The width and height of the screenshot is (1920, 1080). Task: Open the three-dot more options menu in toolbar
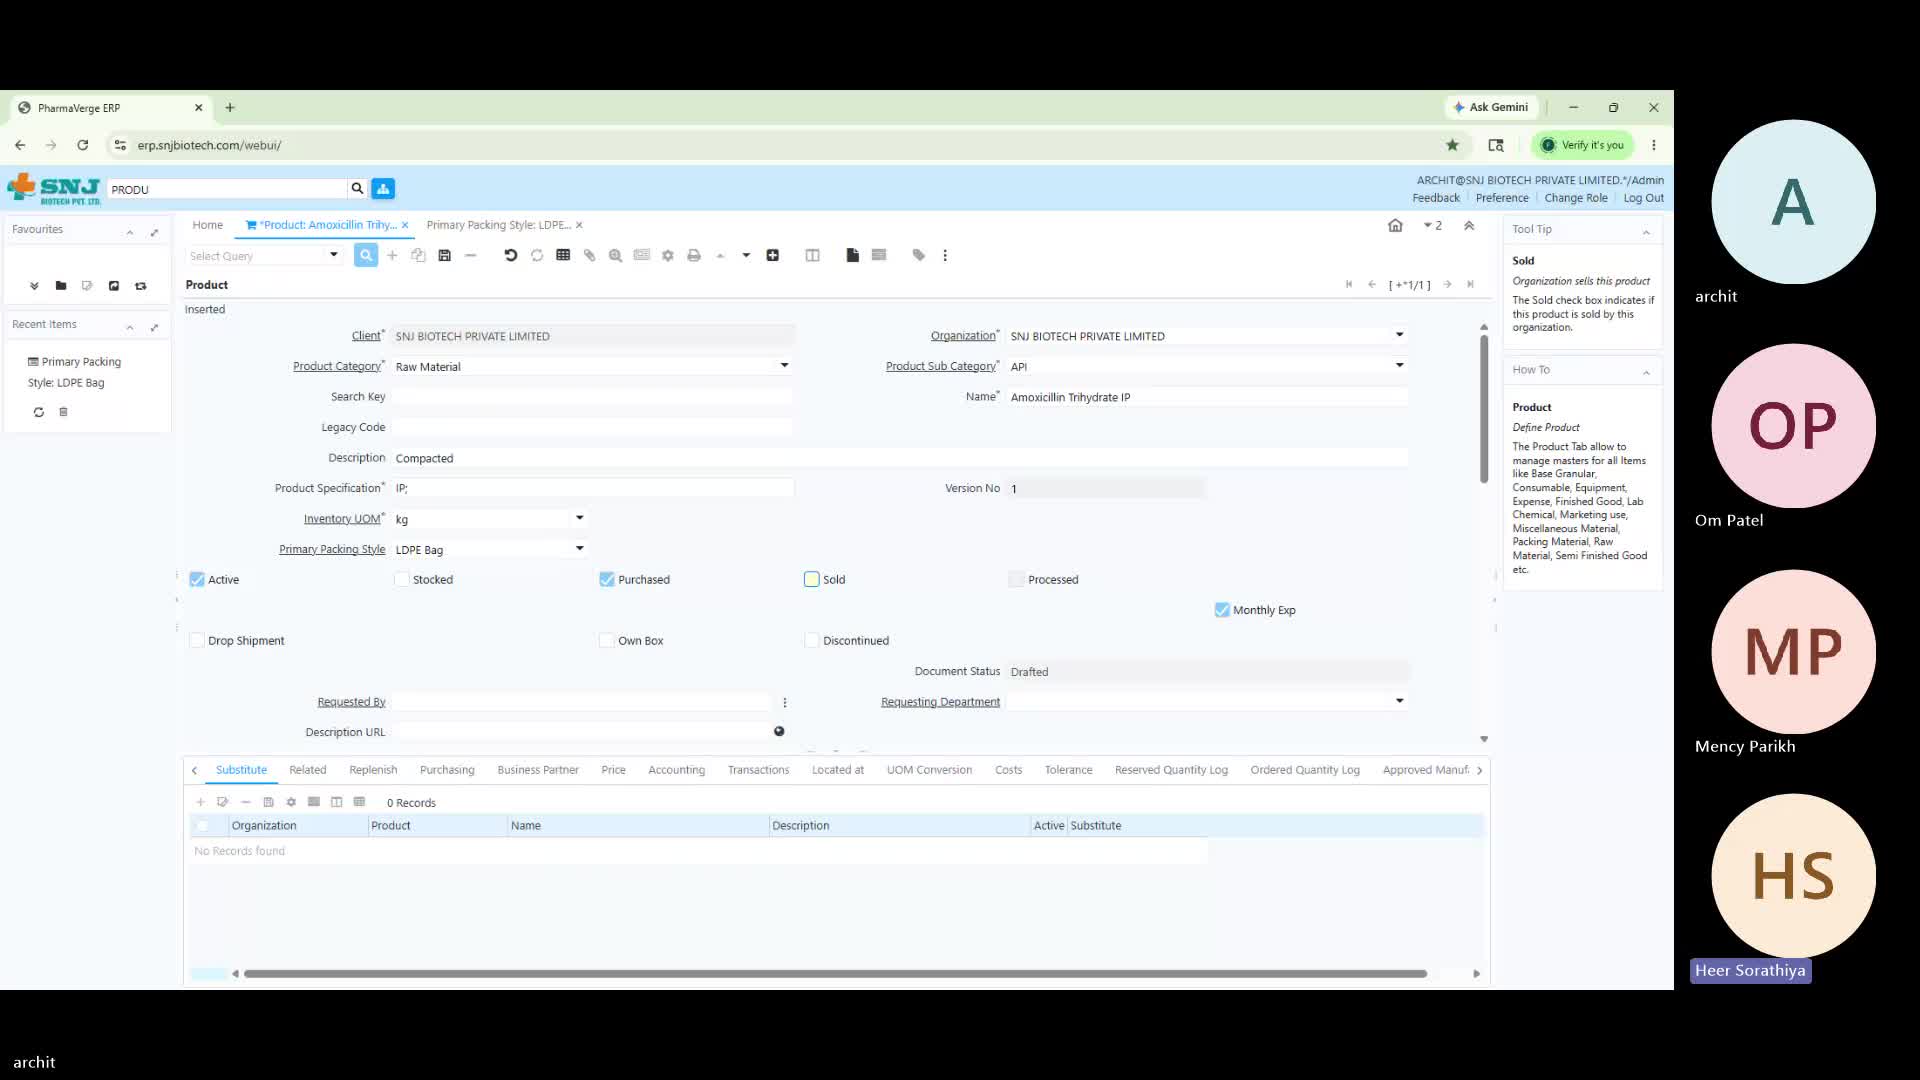pos(945,255)
